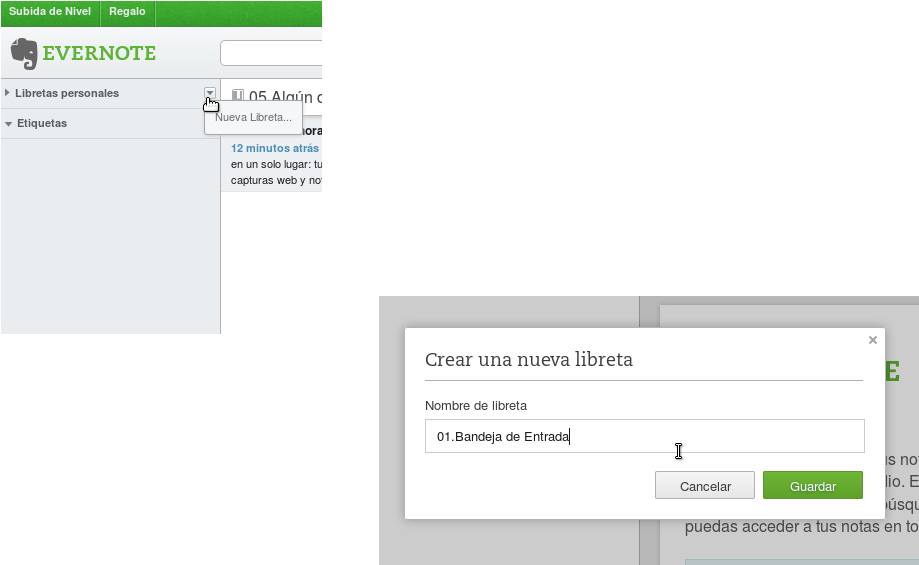Focus the Evernote search box
This screenshot has height=565, width=919.
click(x=271, y=53)
